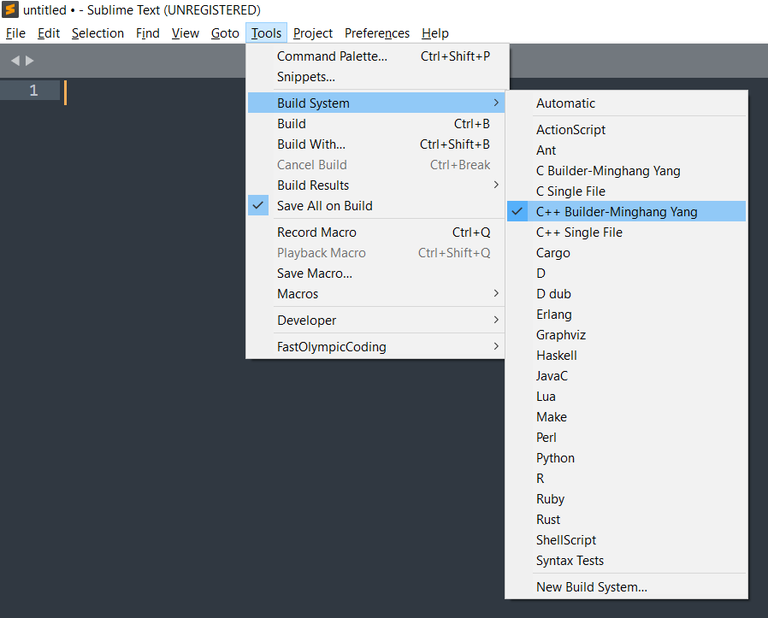Choose ActionScript build system

click(626, 130)
